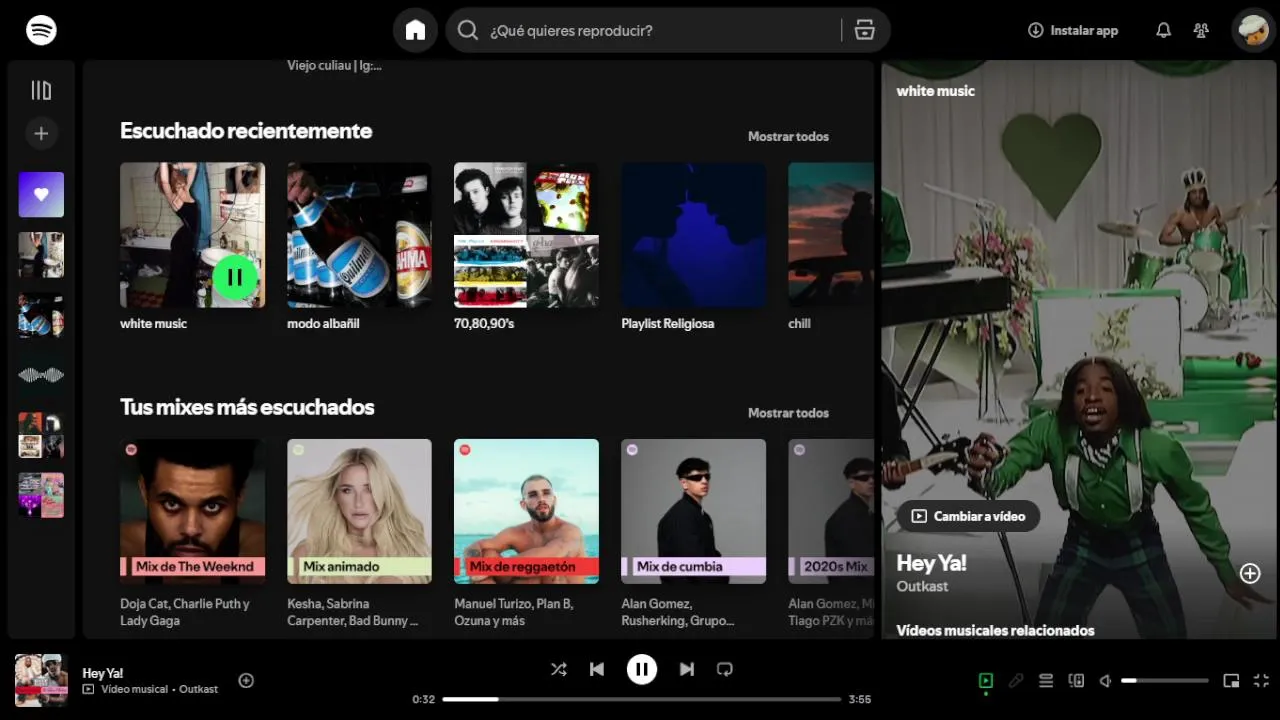
Task: Skip to the previous track
Action: point(597,669)
